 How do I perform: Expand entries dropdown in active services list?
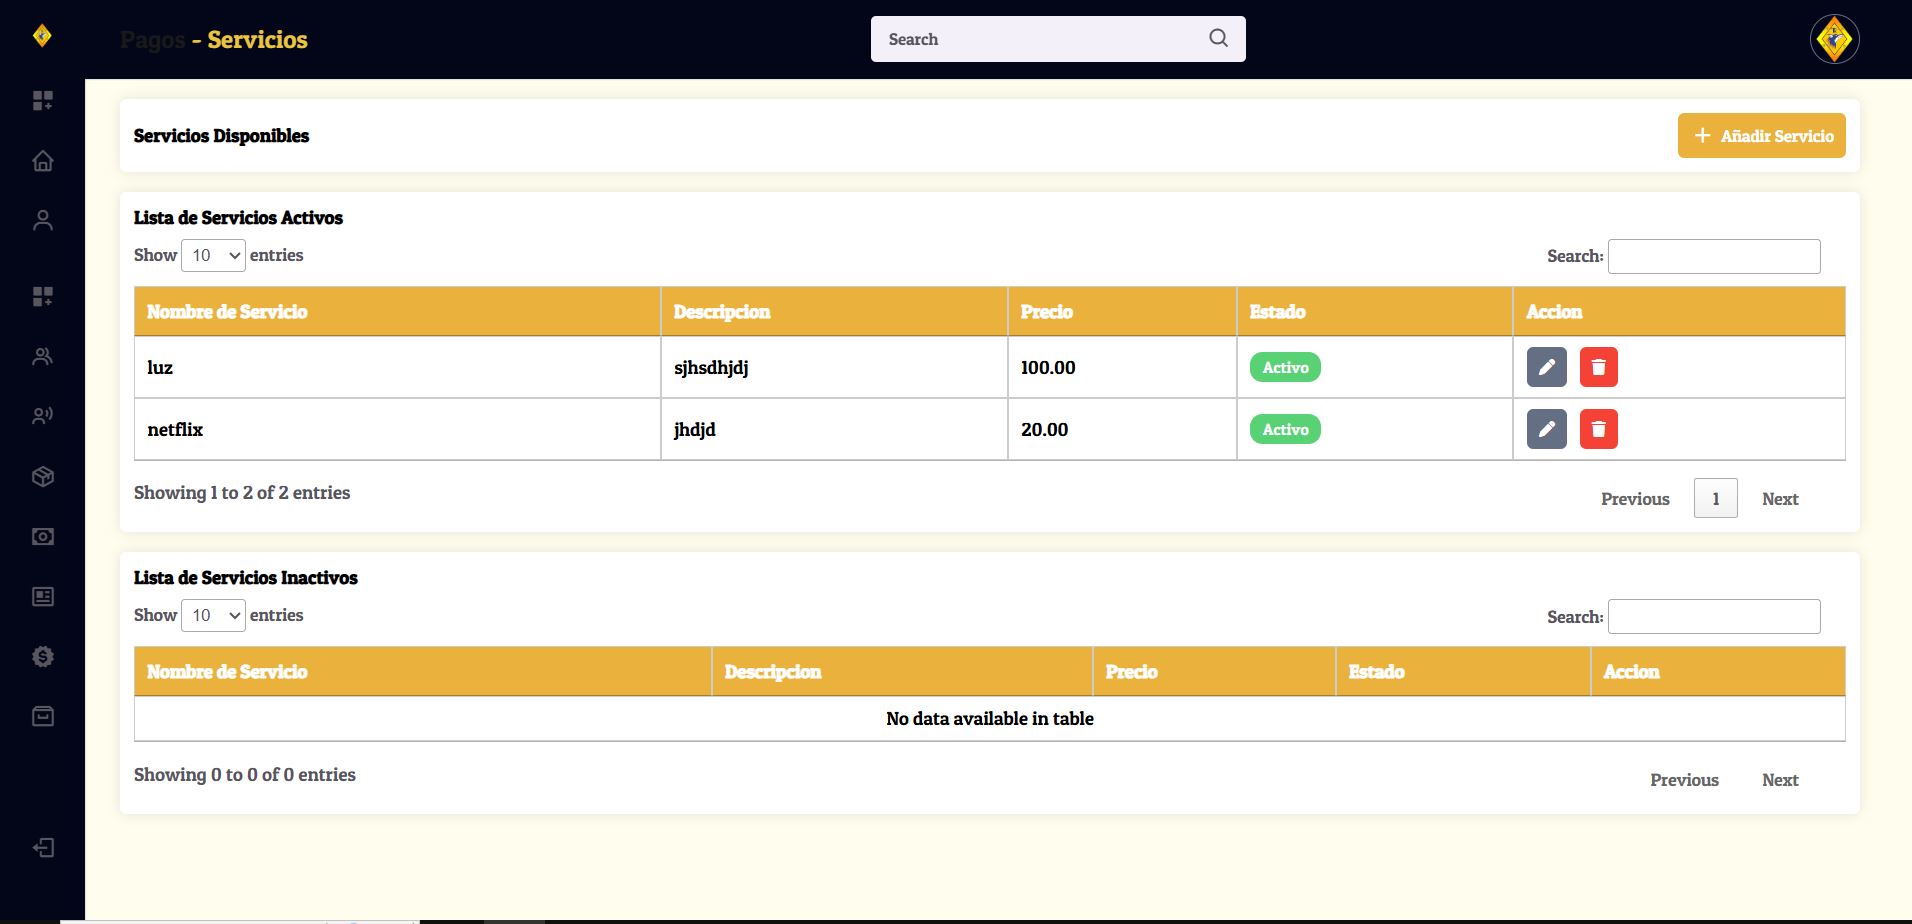[213, 255]
